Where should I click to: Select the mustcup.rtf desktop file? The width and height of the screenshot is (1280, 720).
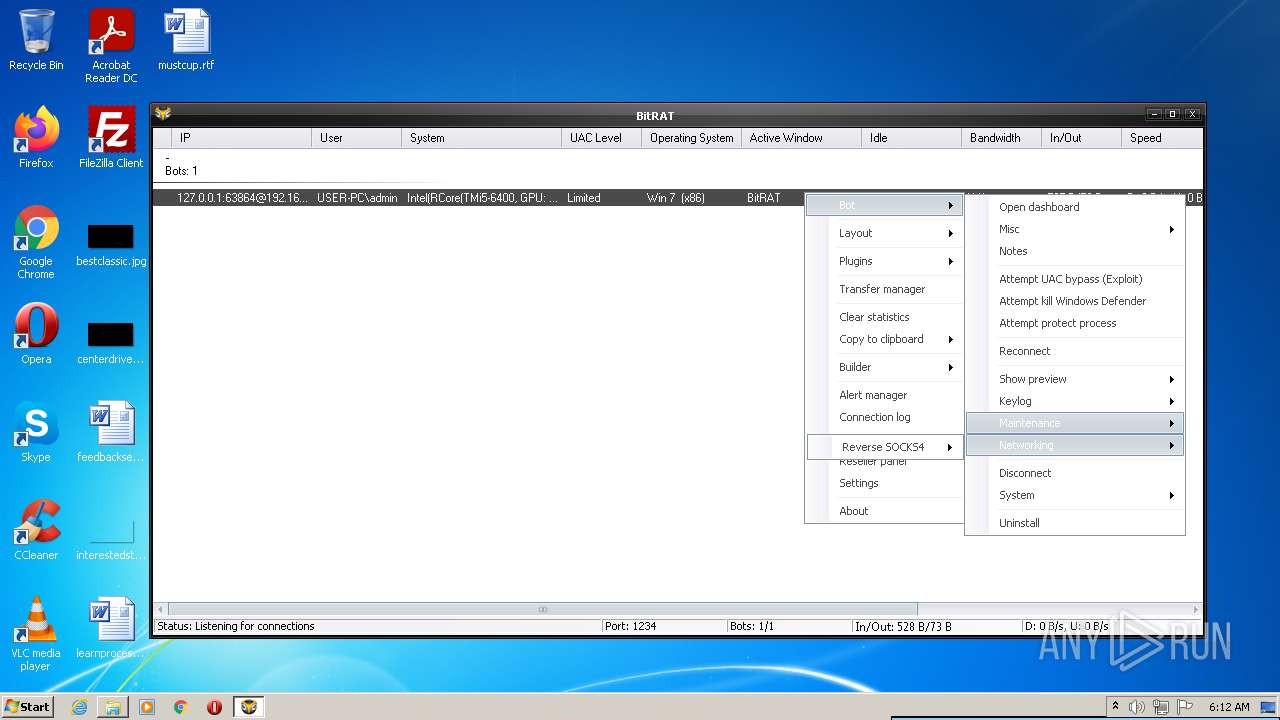tap(186, 40)
